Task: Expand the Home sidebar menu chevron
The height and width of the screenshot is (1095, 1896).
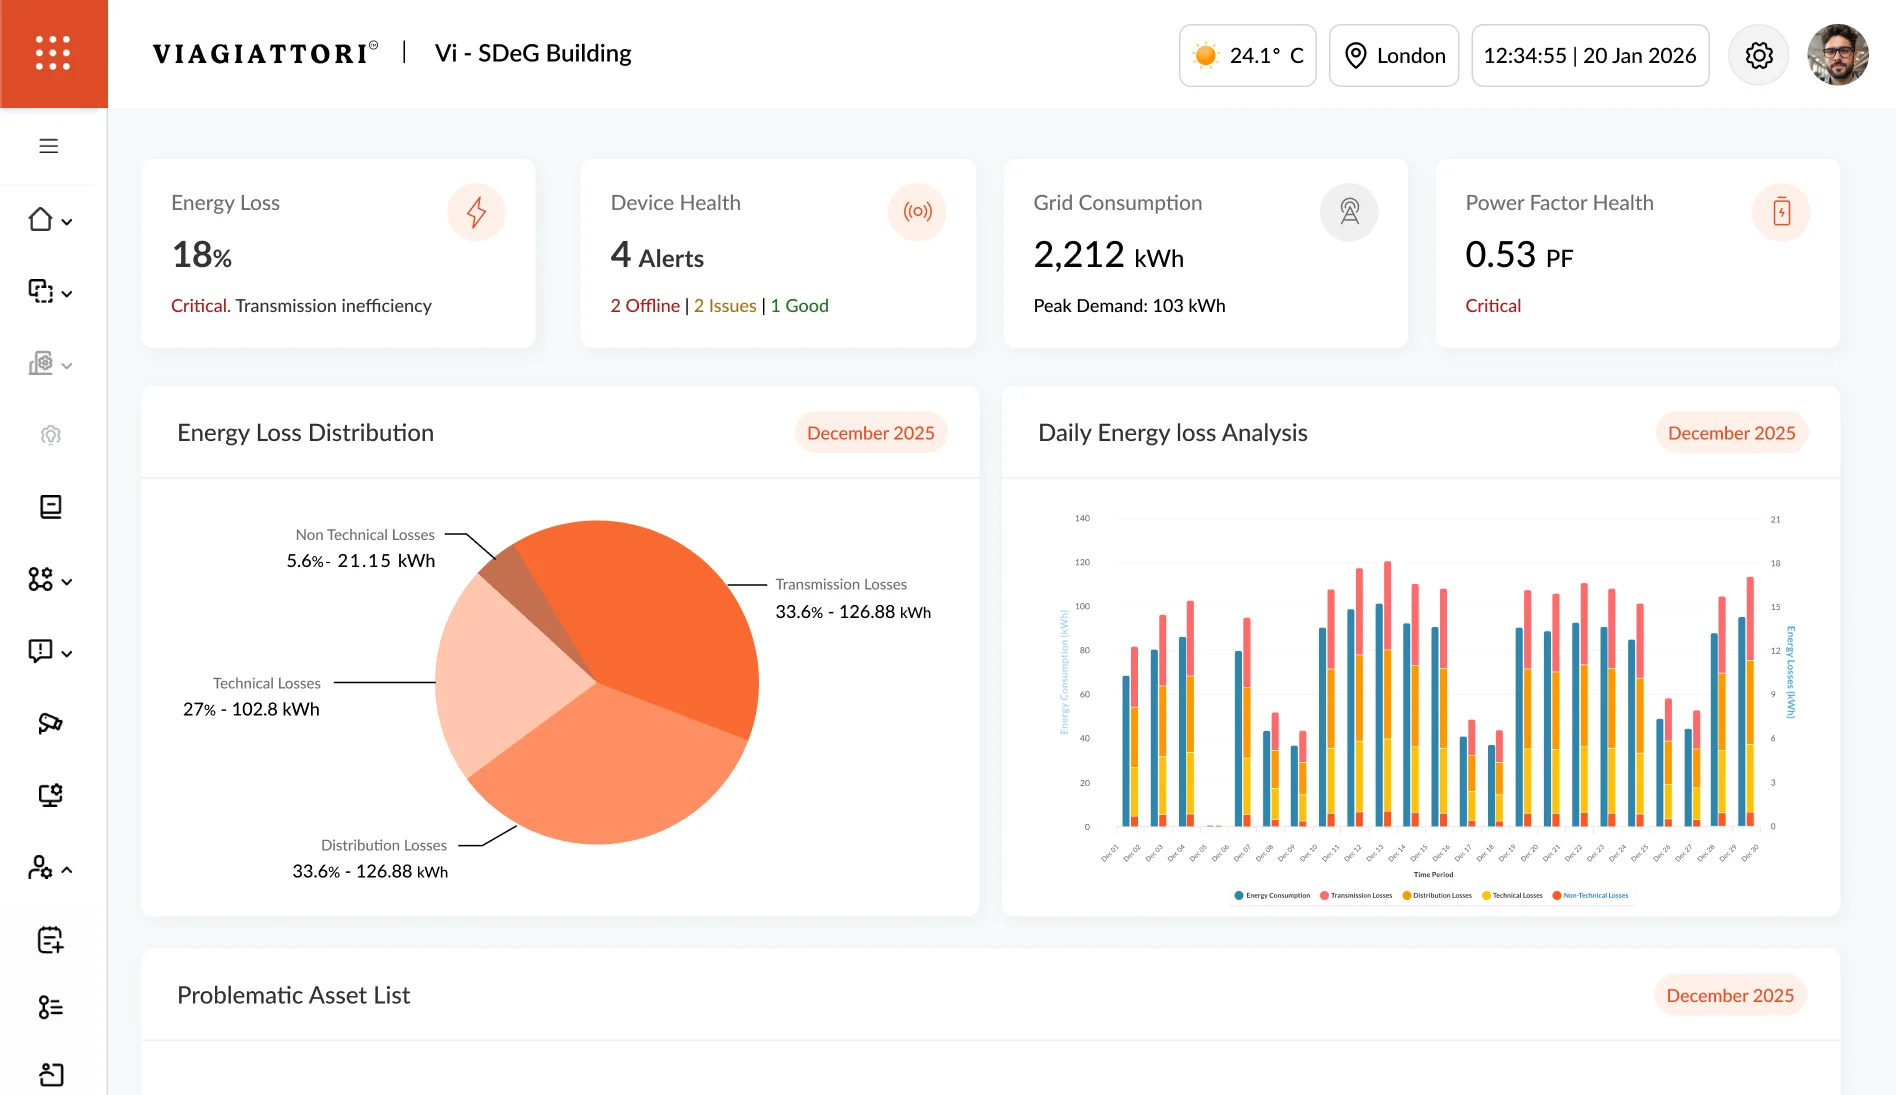Action: (x=67, y=222)
